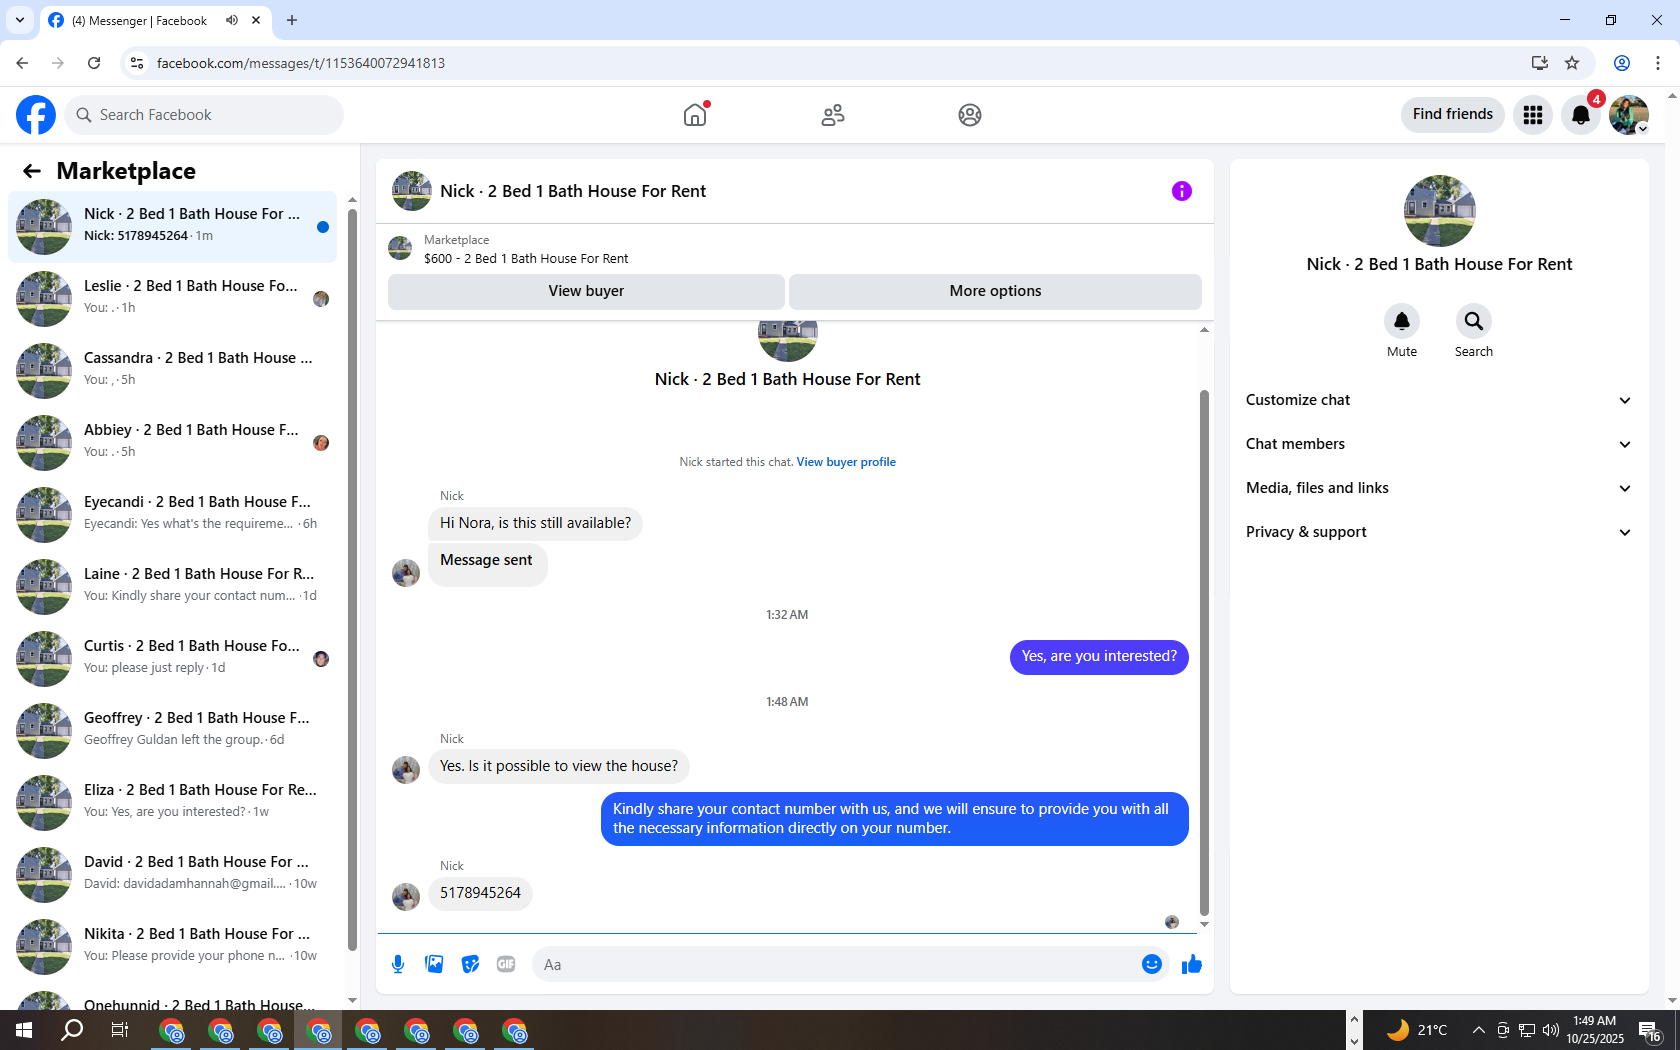
Task: Open the notifications bell
Action: point(1581,115)
